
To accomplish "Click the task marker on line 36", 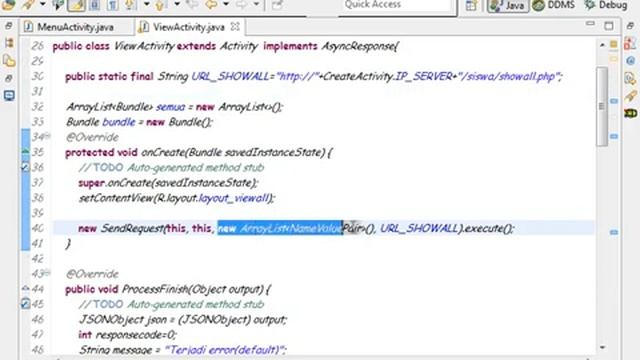I will [x=25, y=167].
